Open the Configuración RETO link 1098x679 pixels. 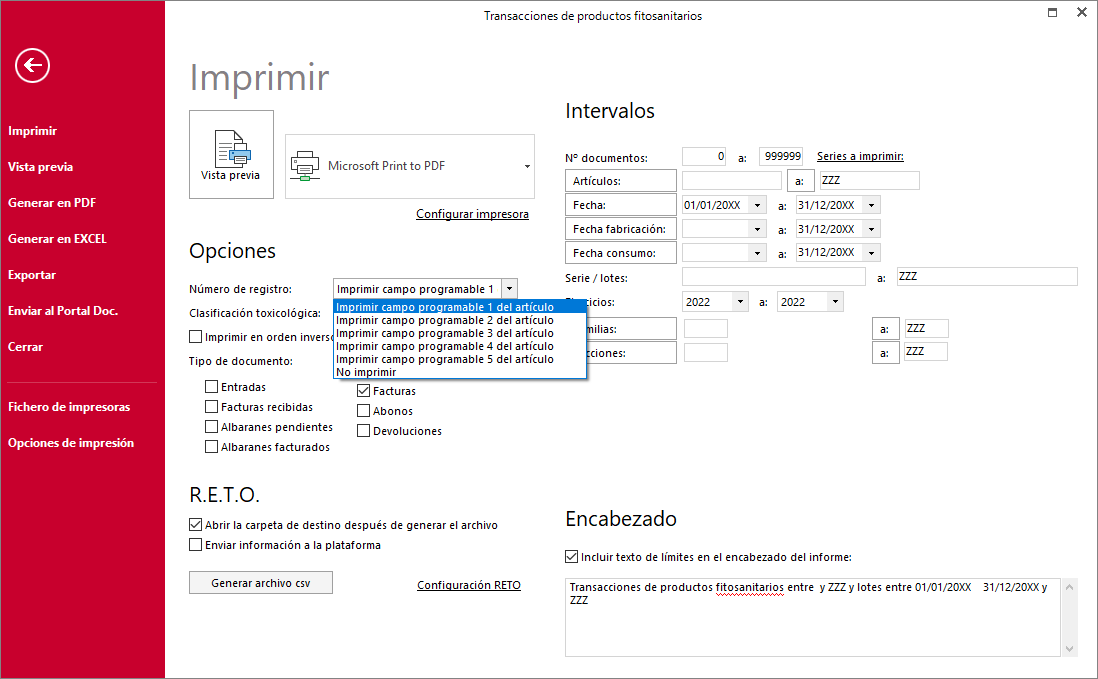coord(469,585)
